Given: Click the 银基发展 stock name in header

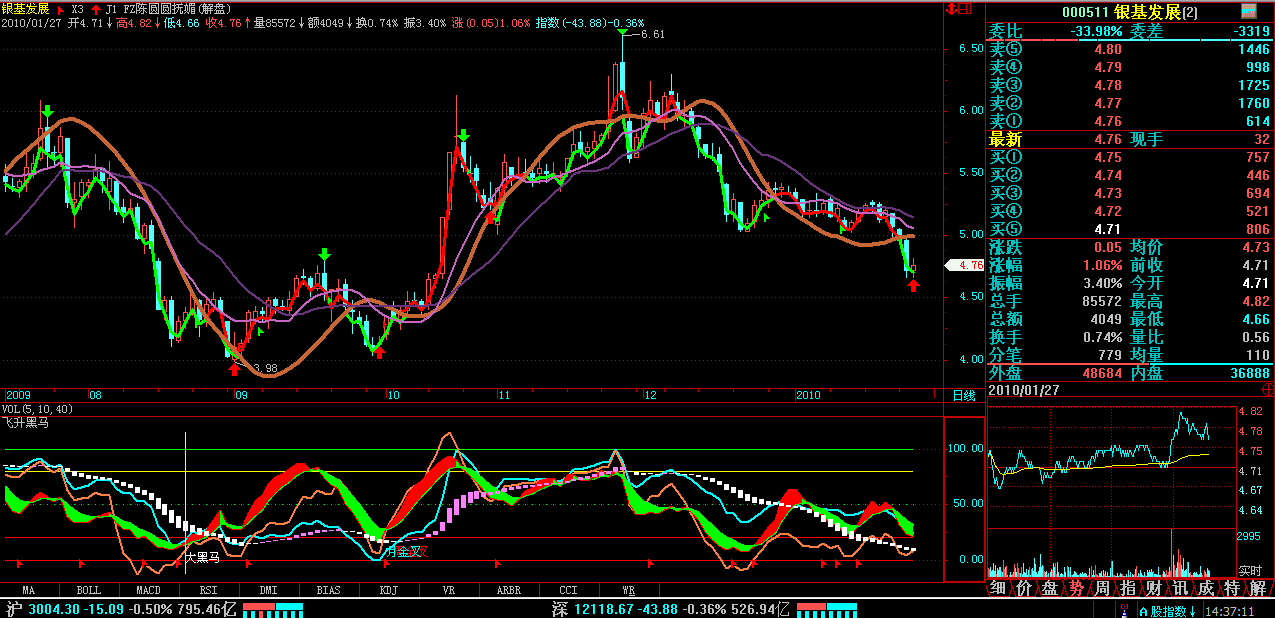Looking at the screenshot, I should tap(25, 9).
